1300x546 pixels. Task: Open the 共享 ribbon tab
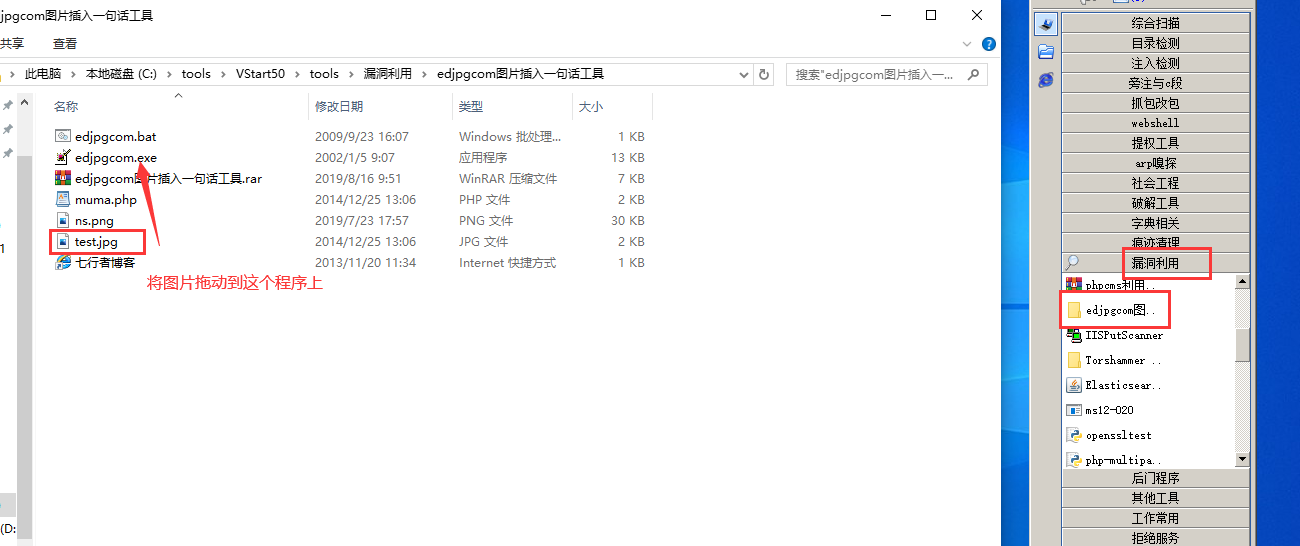point(12,44)
